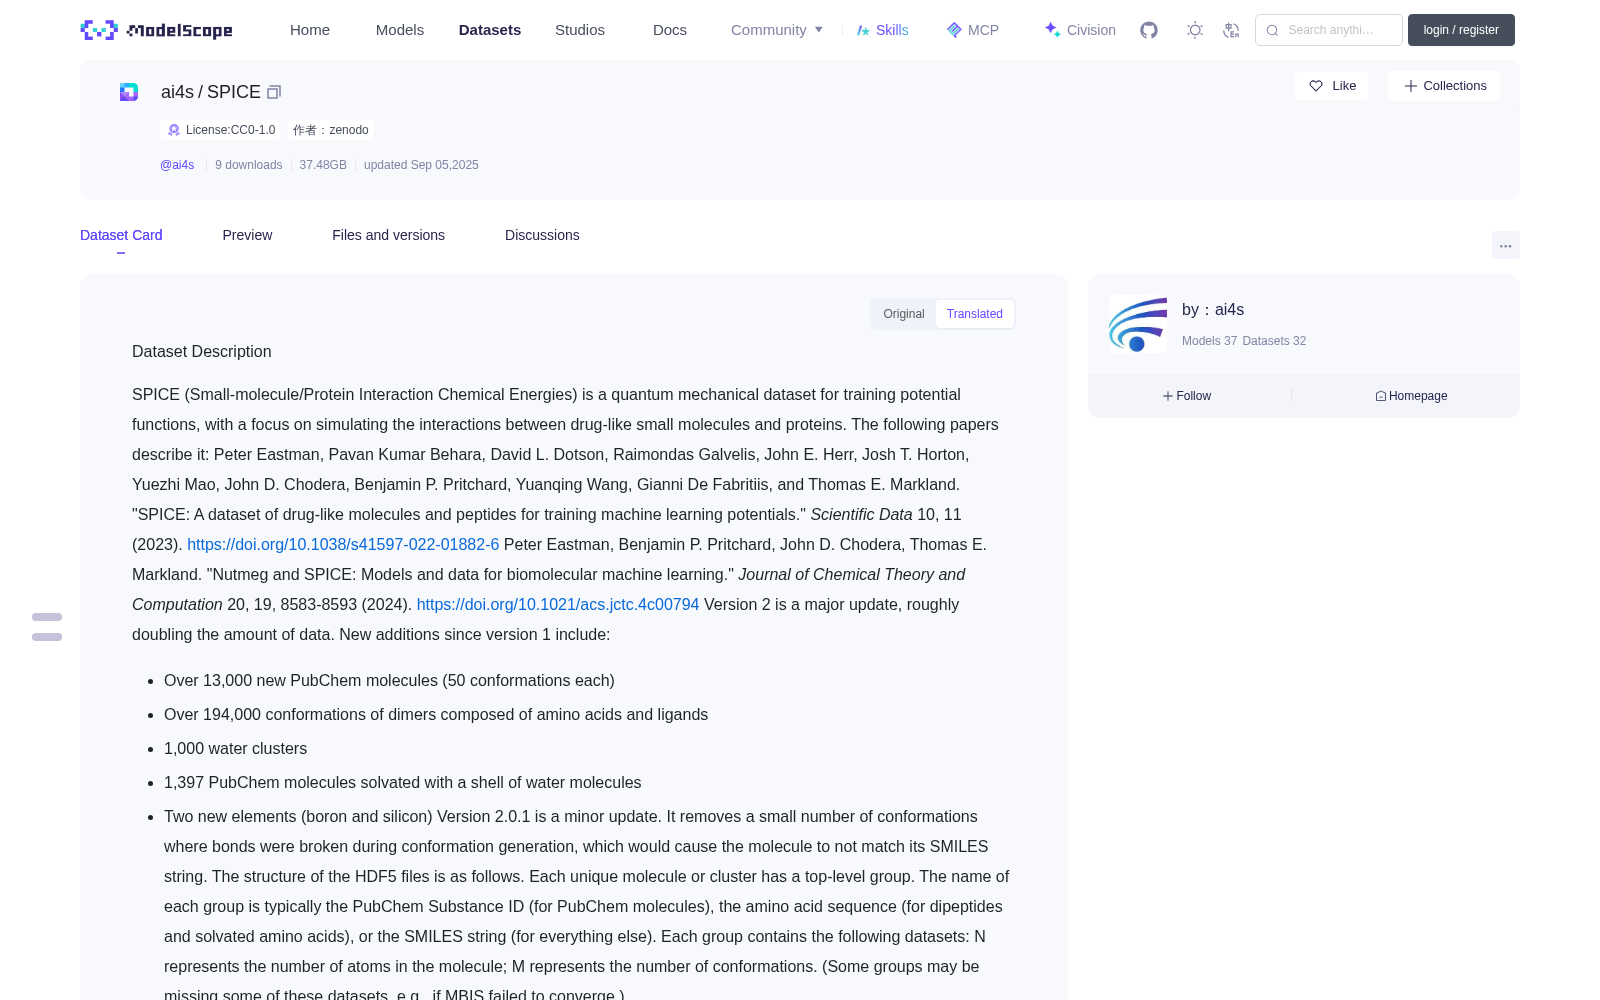Switch to the Discussions tab
This screenshot has width=1600, height=1000.
(542, 235)
